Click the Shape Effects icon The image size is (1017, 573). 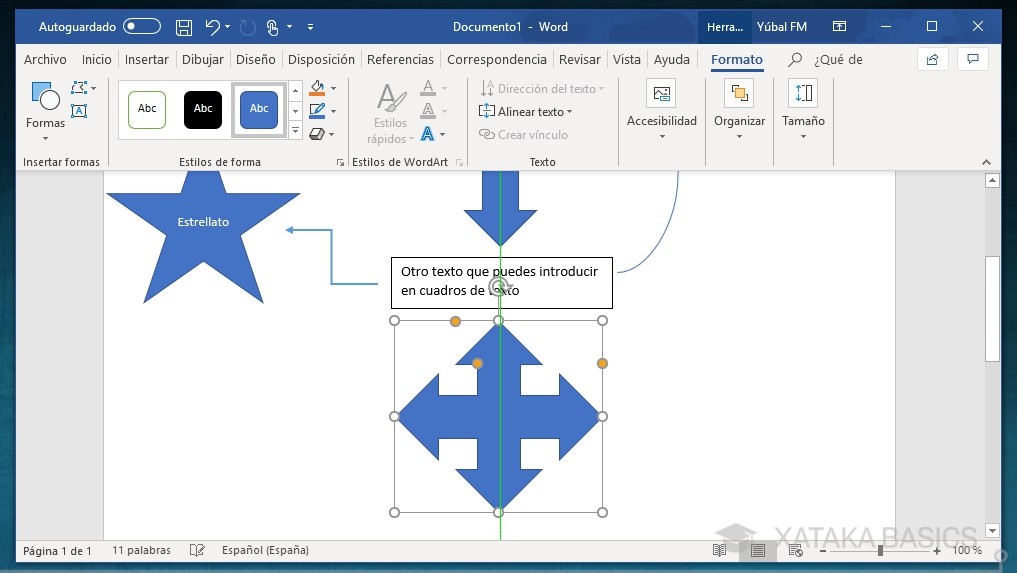click(317, 134)
